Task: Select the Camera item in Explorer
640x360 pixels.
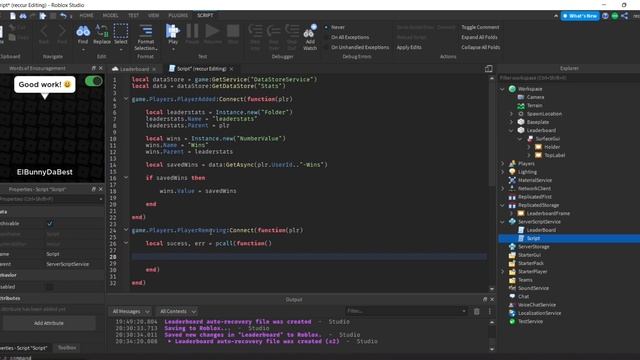Action: (535, 97)
